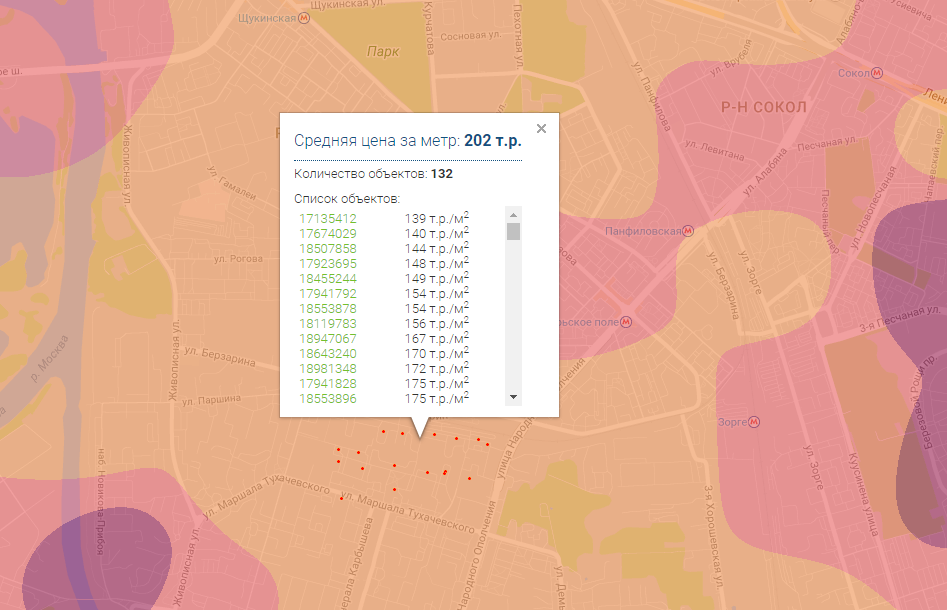
Task: Open listing 18507858
Action: (x=328, y=249)
